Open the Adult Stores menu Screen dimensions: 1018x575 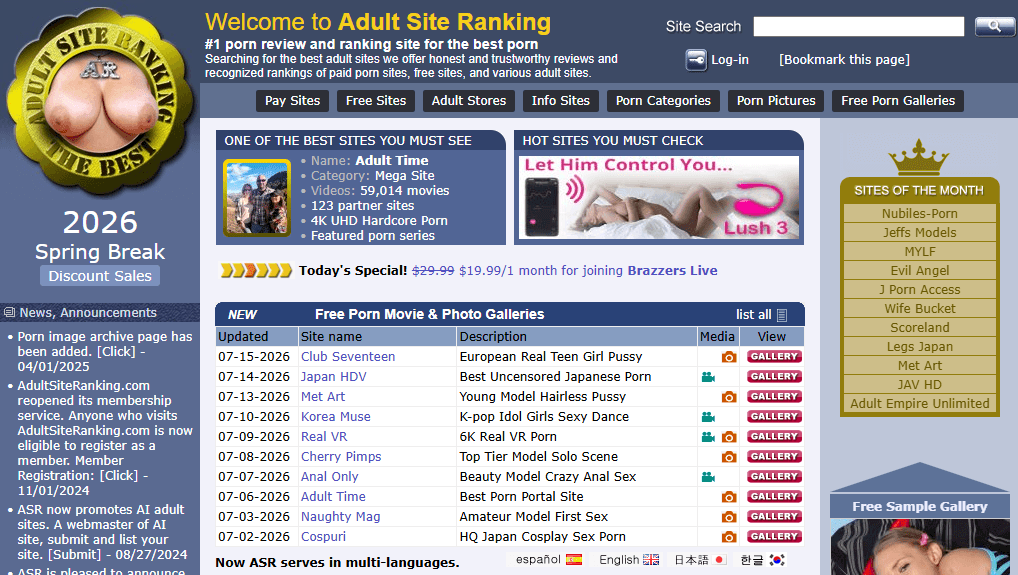click(x=469, y=101)
